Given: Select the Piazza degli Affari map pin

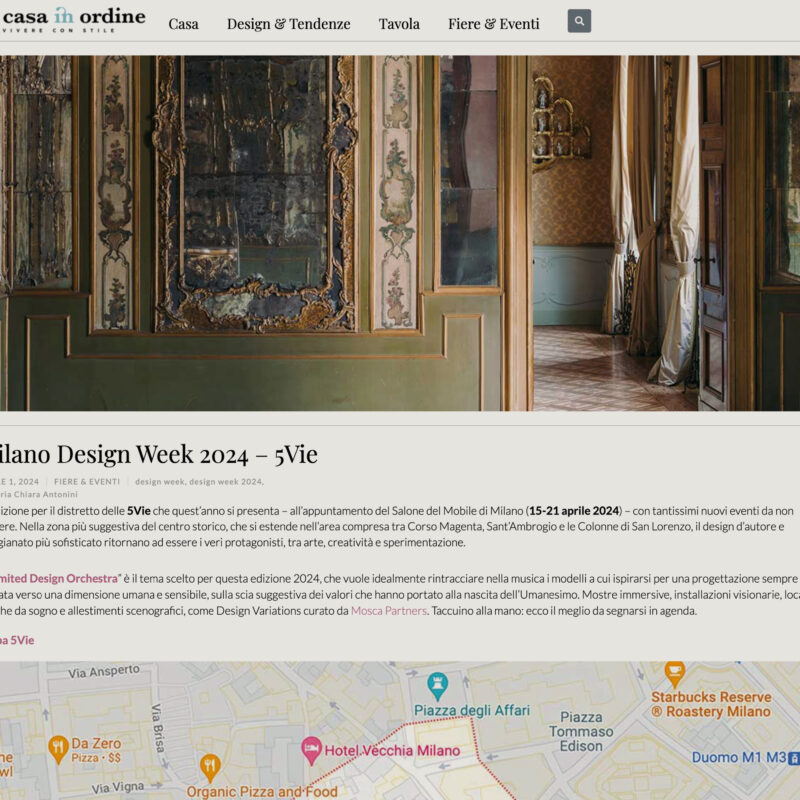Looking at the screenshot, I should [x=437, y=686].
